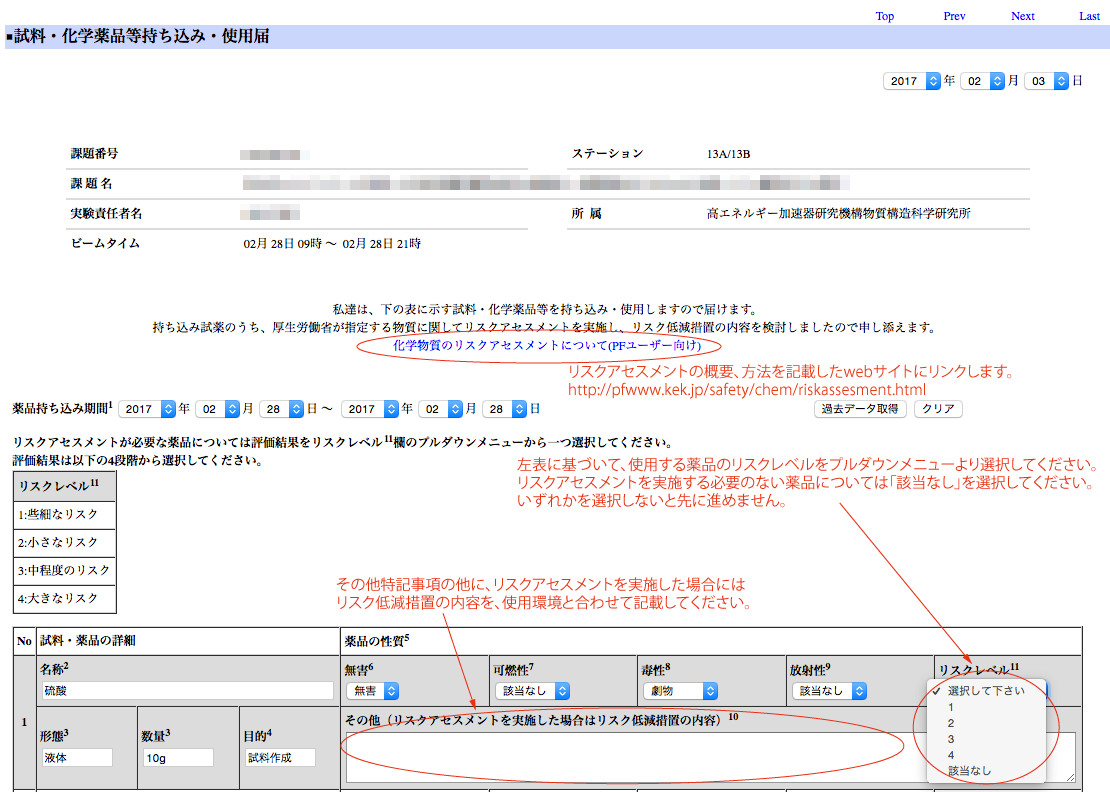This screenshot has width=1110, height=792.
Task: Open the 毒性 dropdown showing 劇物
Action: coord(680,691)
